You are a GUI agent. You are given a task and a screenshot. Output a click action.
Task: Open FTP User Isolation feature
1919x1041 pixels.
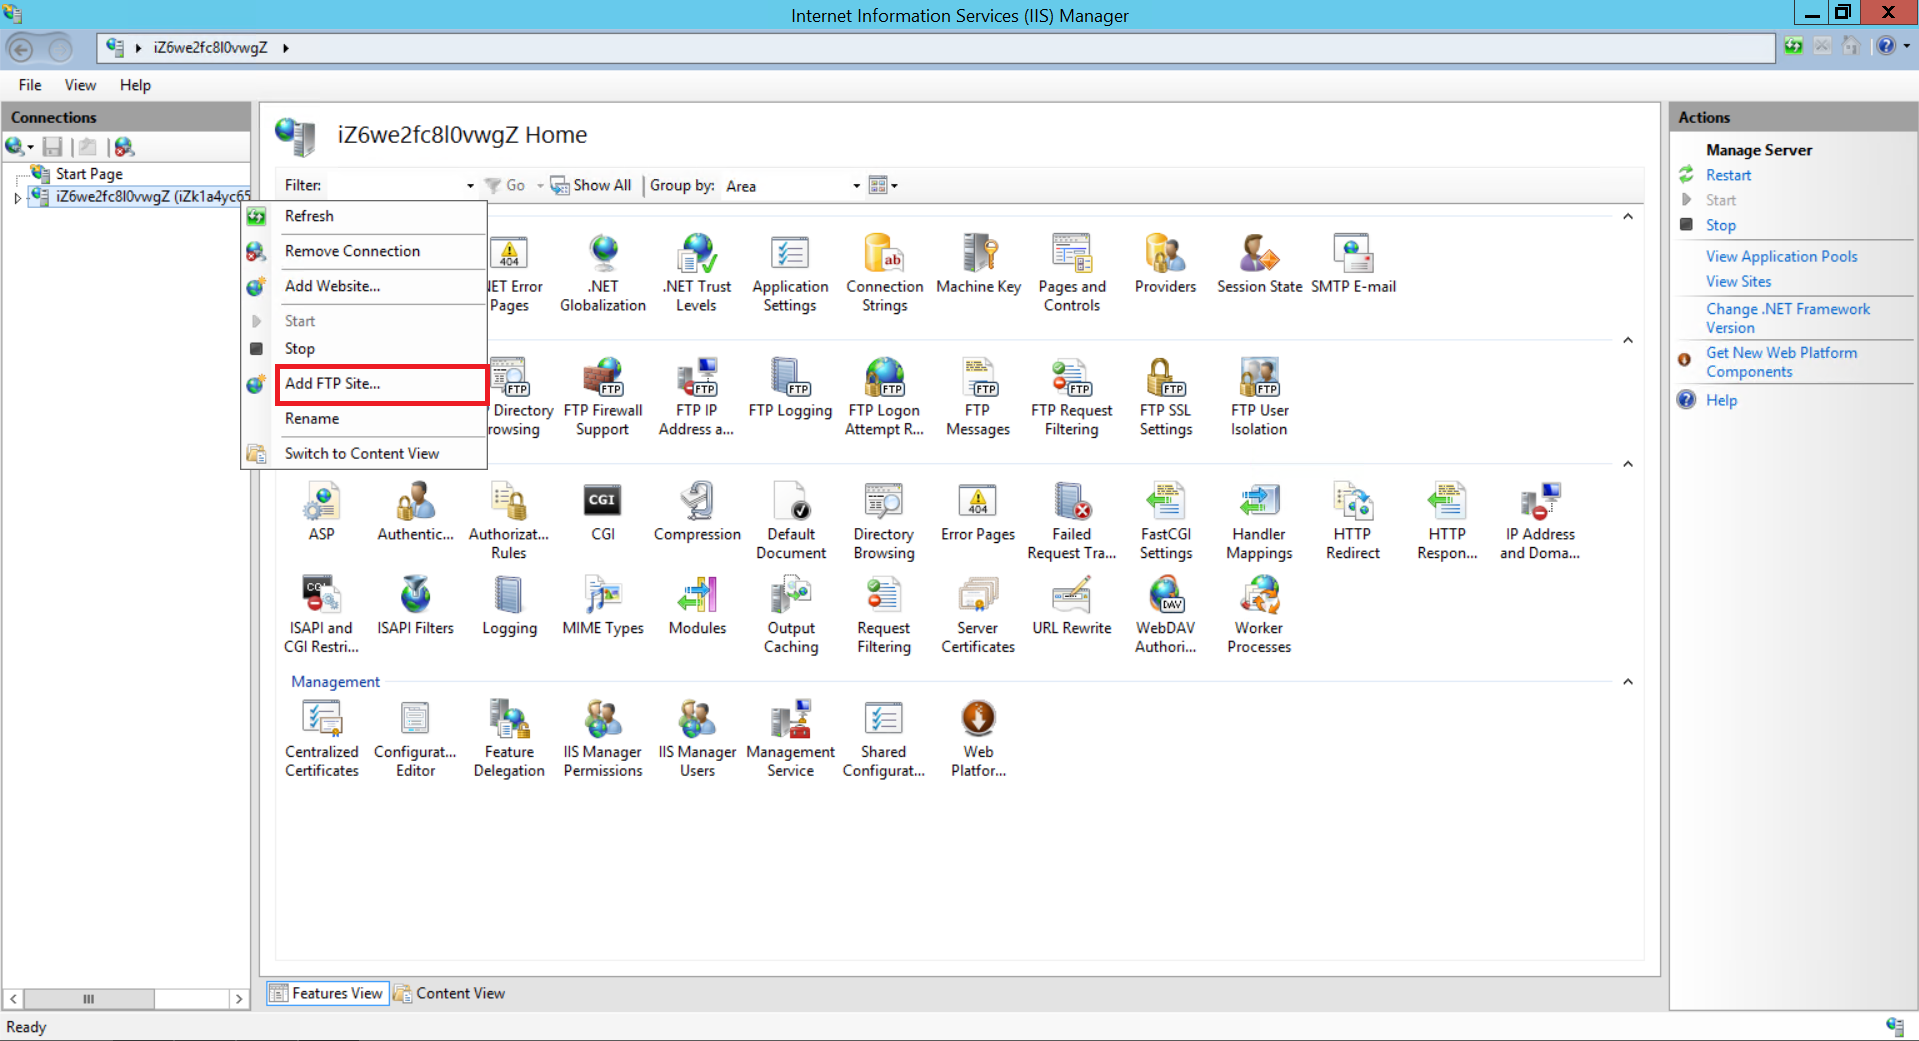1259,397
